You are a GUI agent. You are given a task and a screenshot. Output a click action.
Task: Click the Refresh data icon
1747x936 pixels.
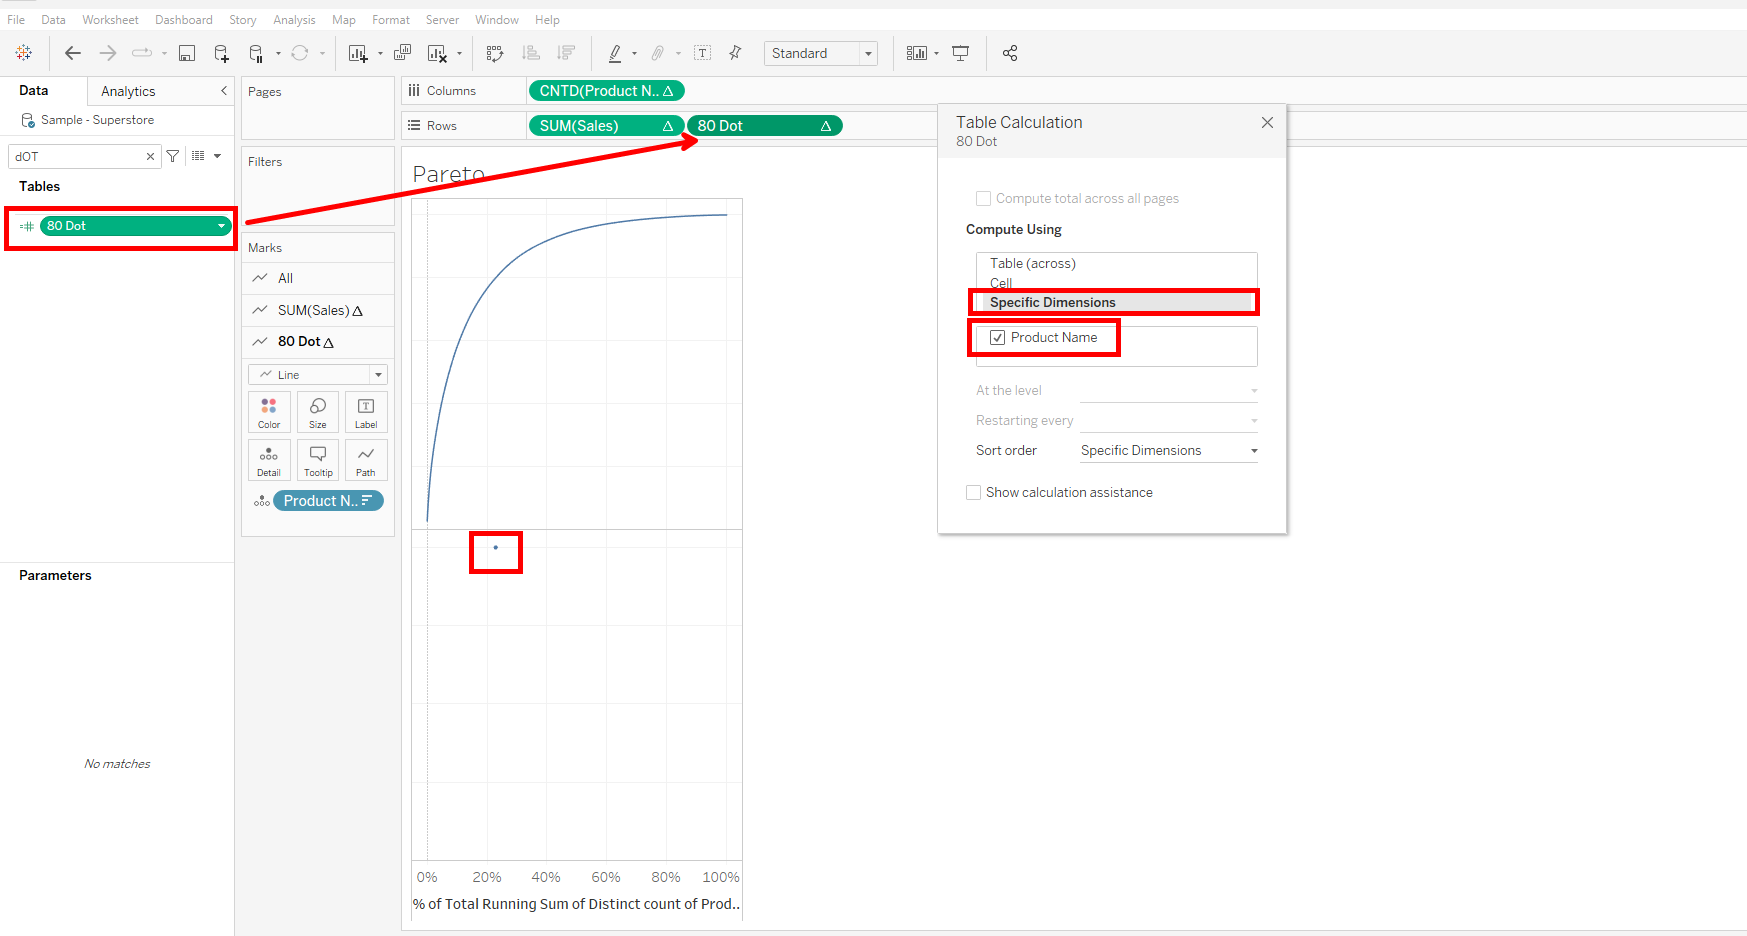coord(299,53)
